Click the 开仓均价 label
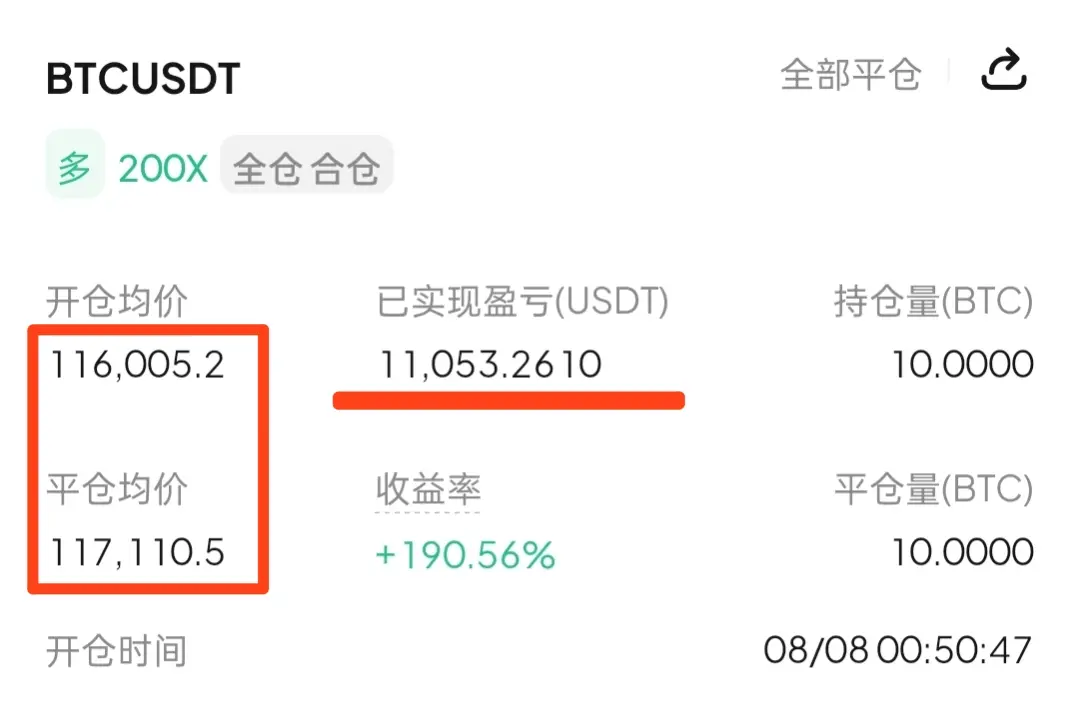Screen dimensions: 1079x709 [117, 301]
